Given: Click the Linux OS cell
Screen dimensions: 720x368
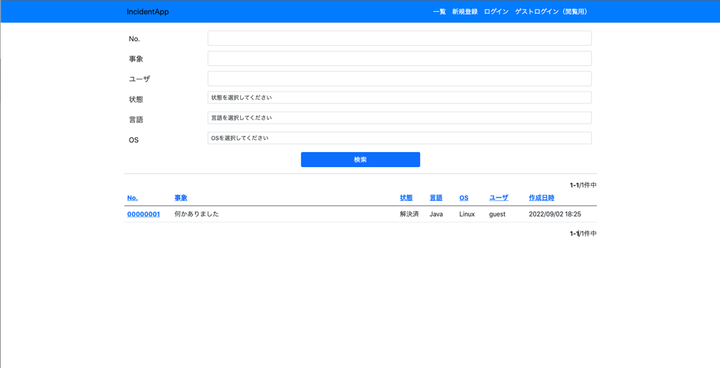Looking at the screenshot, I should point(467,214).
